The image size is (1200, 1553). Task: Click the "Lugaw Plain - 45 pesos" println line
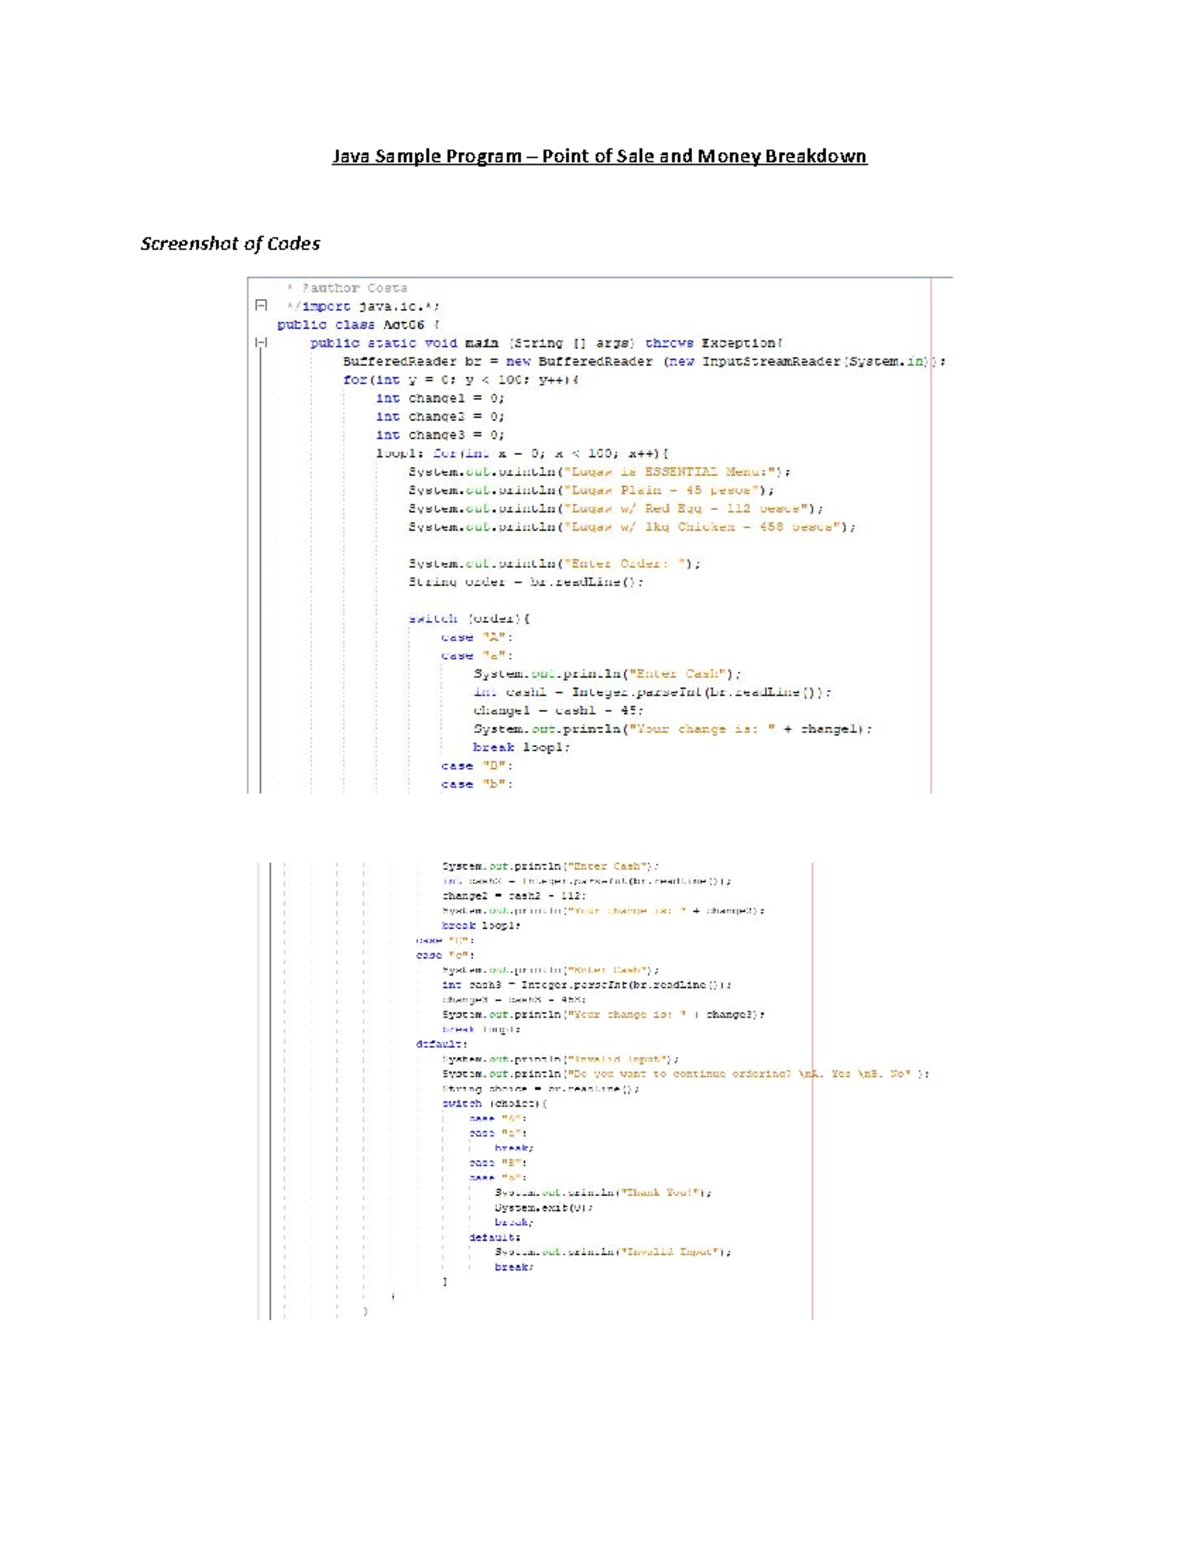pyautogui.click(x=591, y=491)
